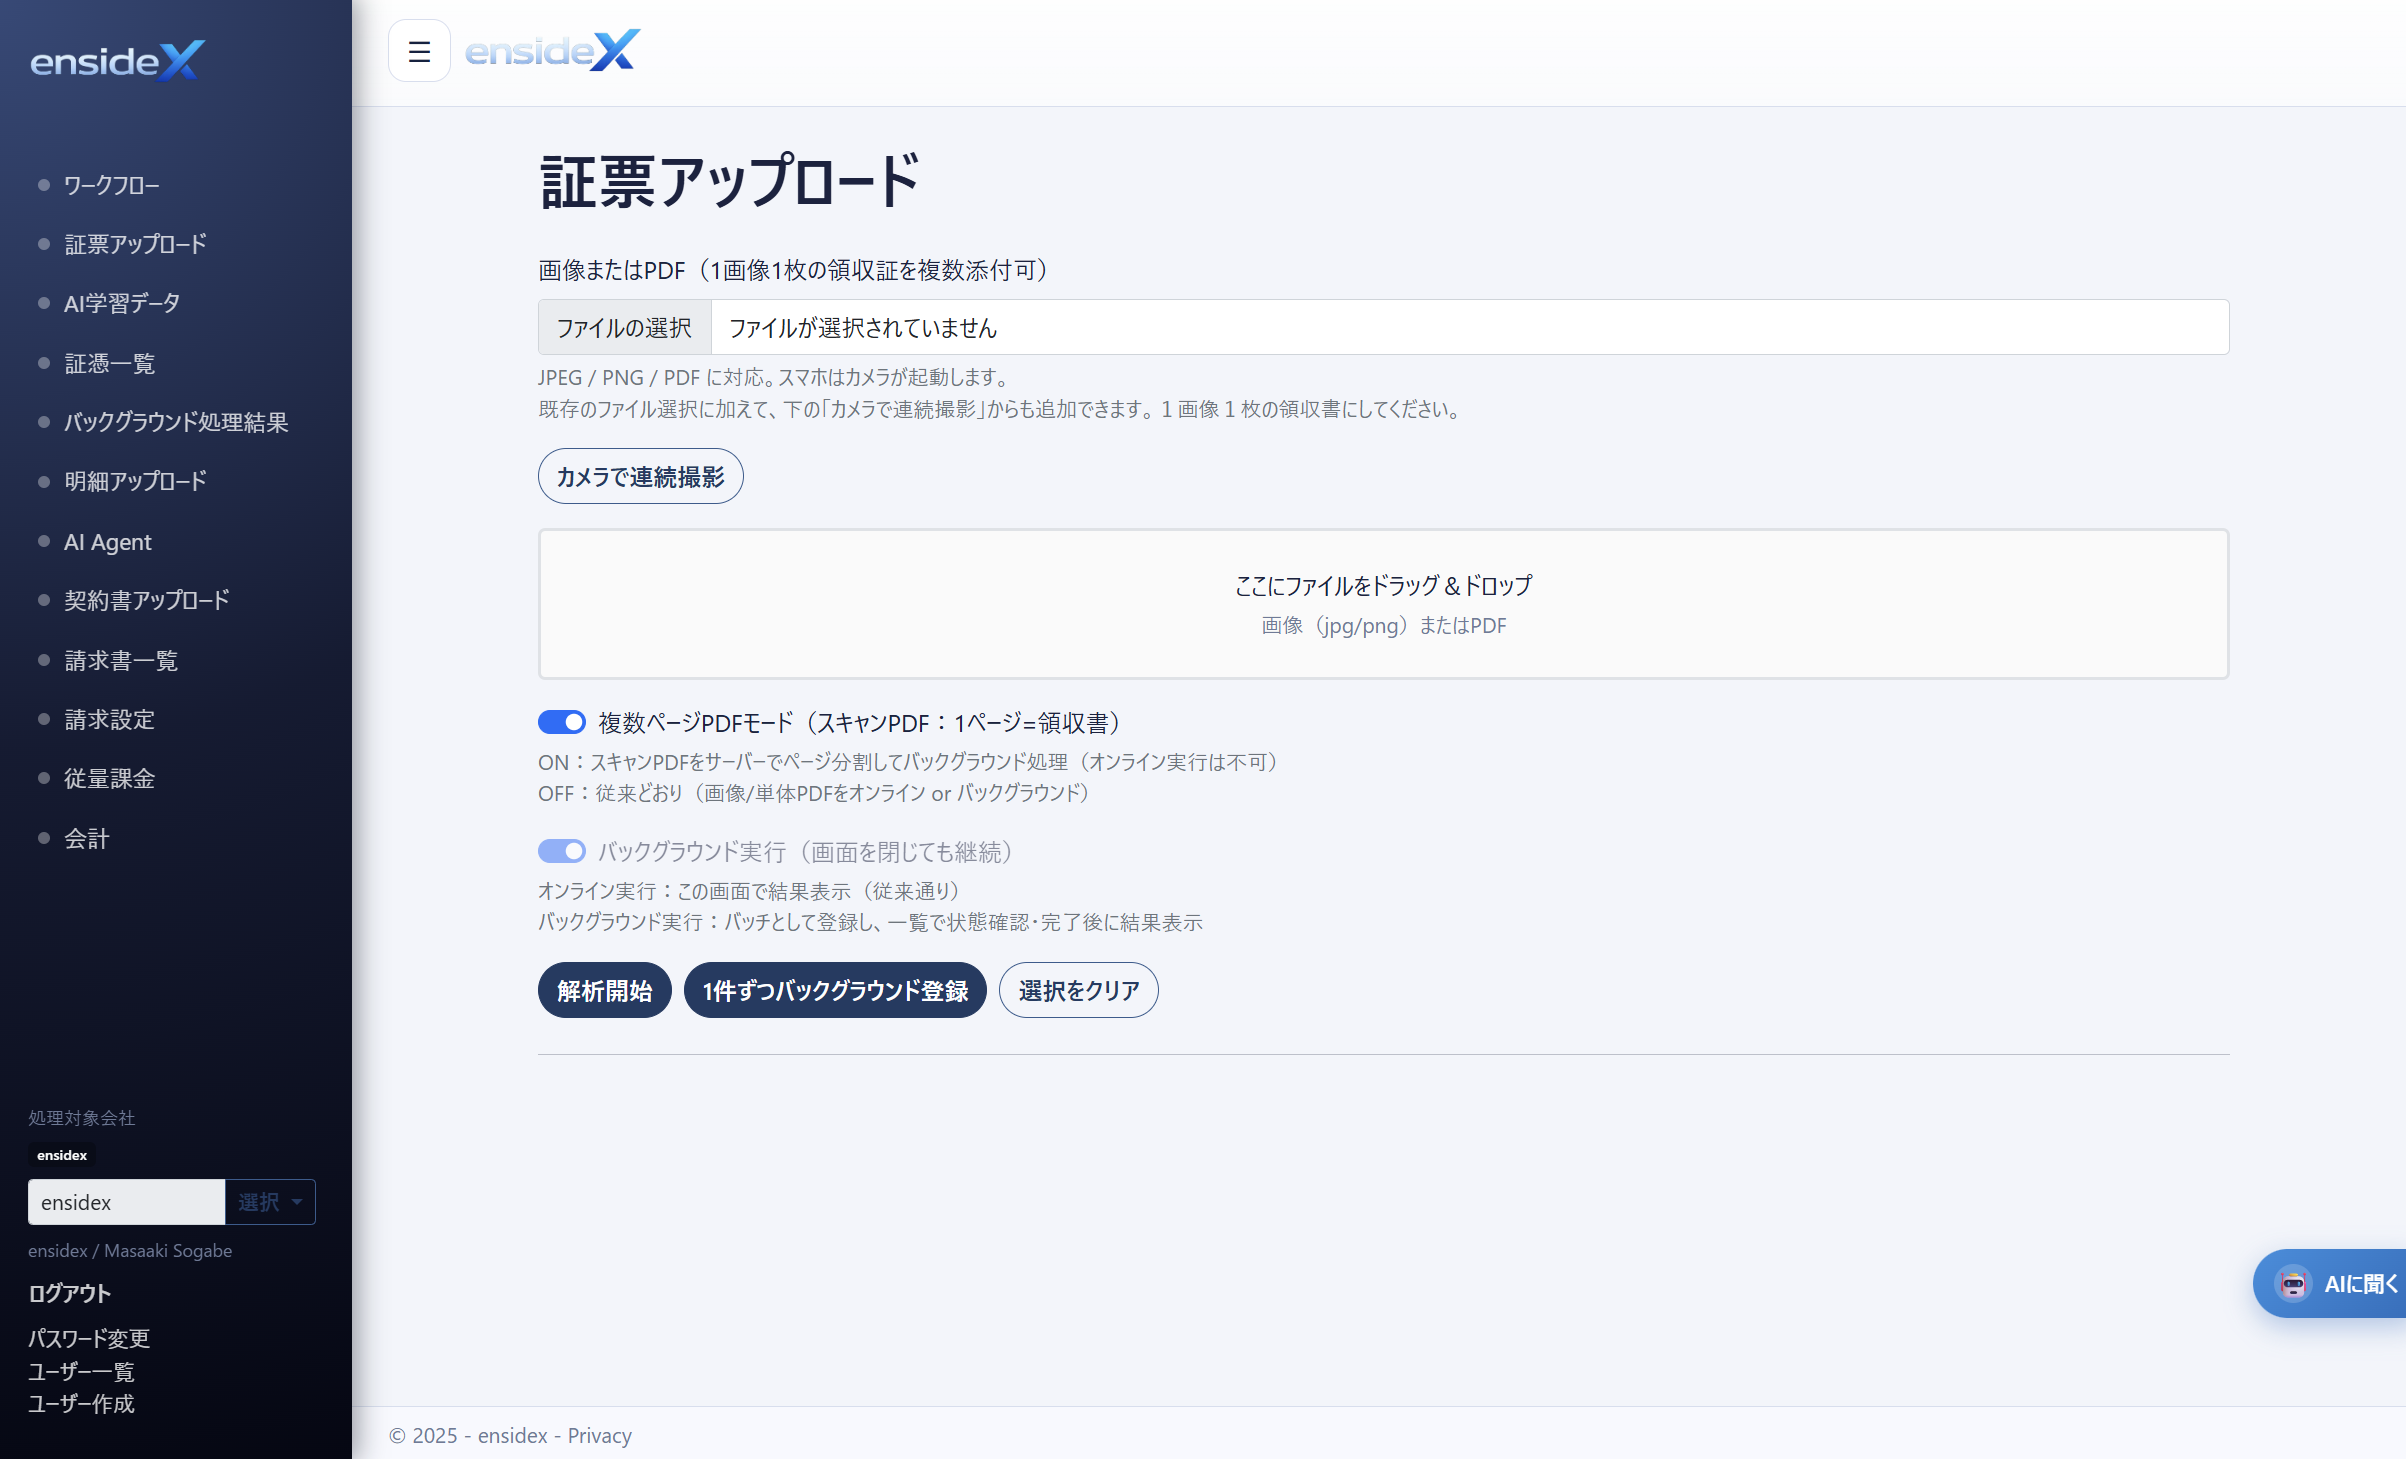This screenshot has height=1459, width=2406.
Task: Click the 複数ページPDFモード label text
Action: [x=861, y=722]
